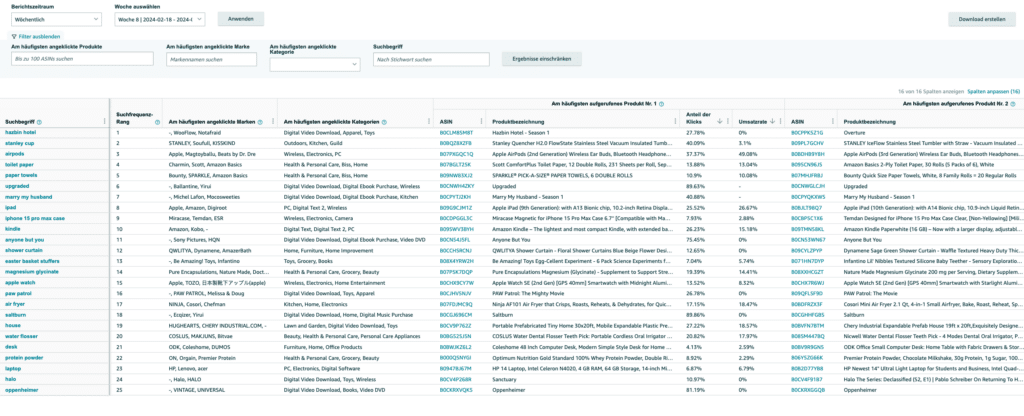The height and width of the screenshot is (416, 1024).
Task: Click the Ergebnisse einschränken button
Action: pyautogui.click(x=541, y=59)
